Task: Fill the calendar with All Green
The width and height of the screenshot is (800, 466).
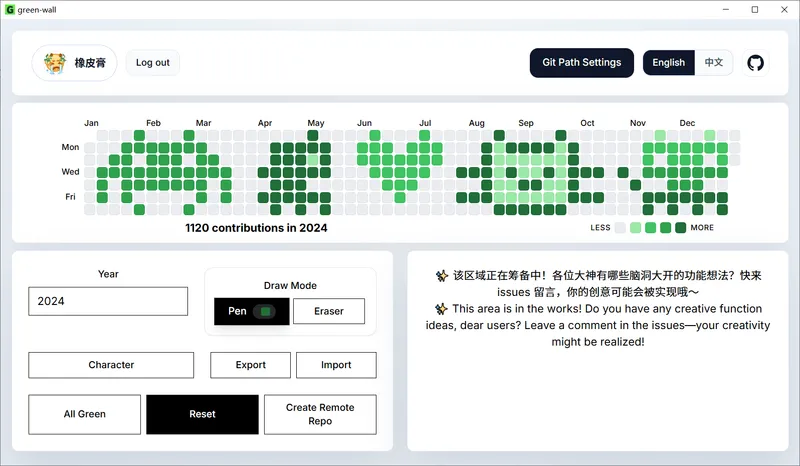Action: click(85, 414)
